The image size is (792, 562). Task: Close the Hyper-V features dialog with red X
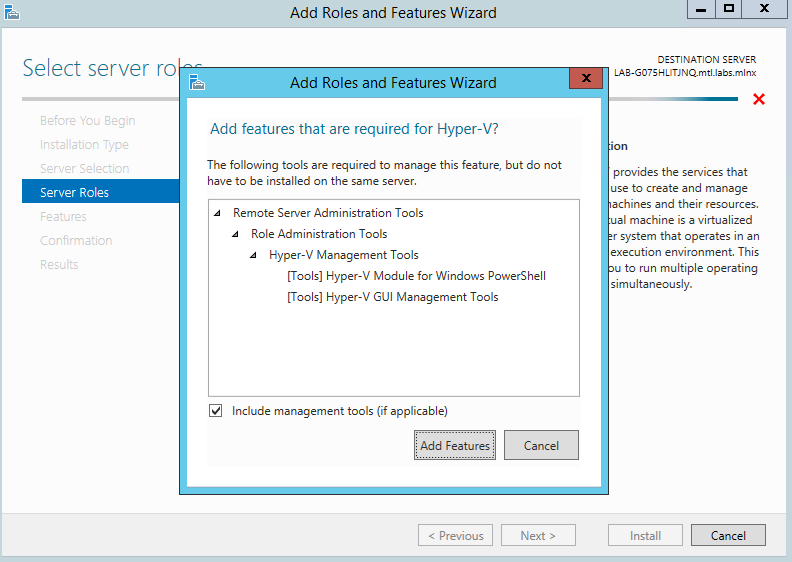coord(585,80)
